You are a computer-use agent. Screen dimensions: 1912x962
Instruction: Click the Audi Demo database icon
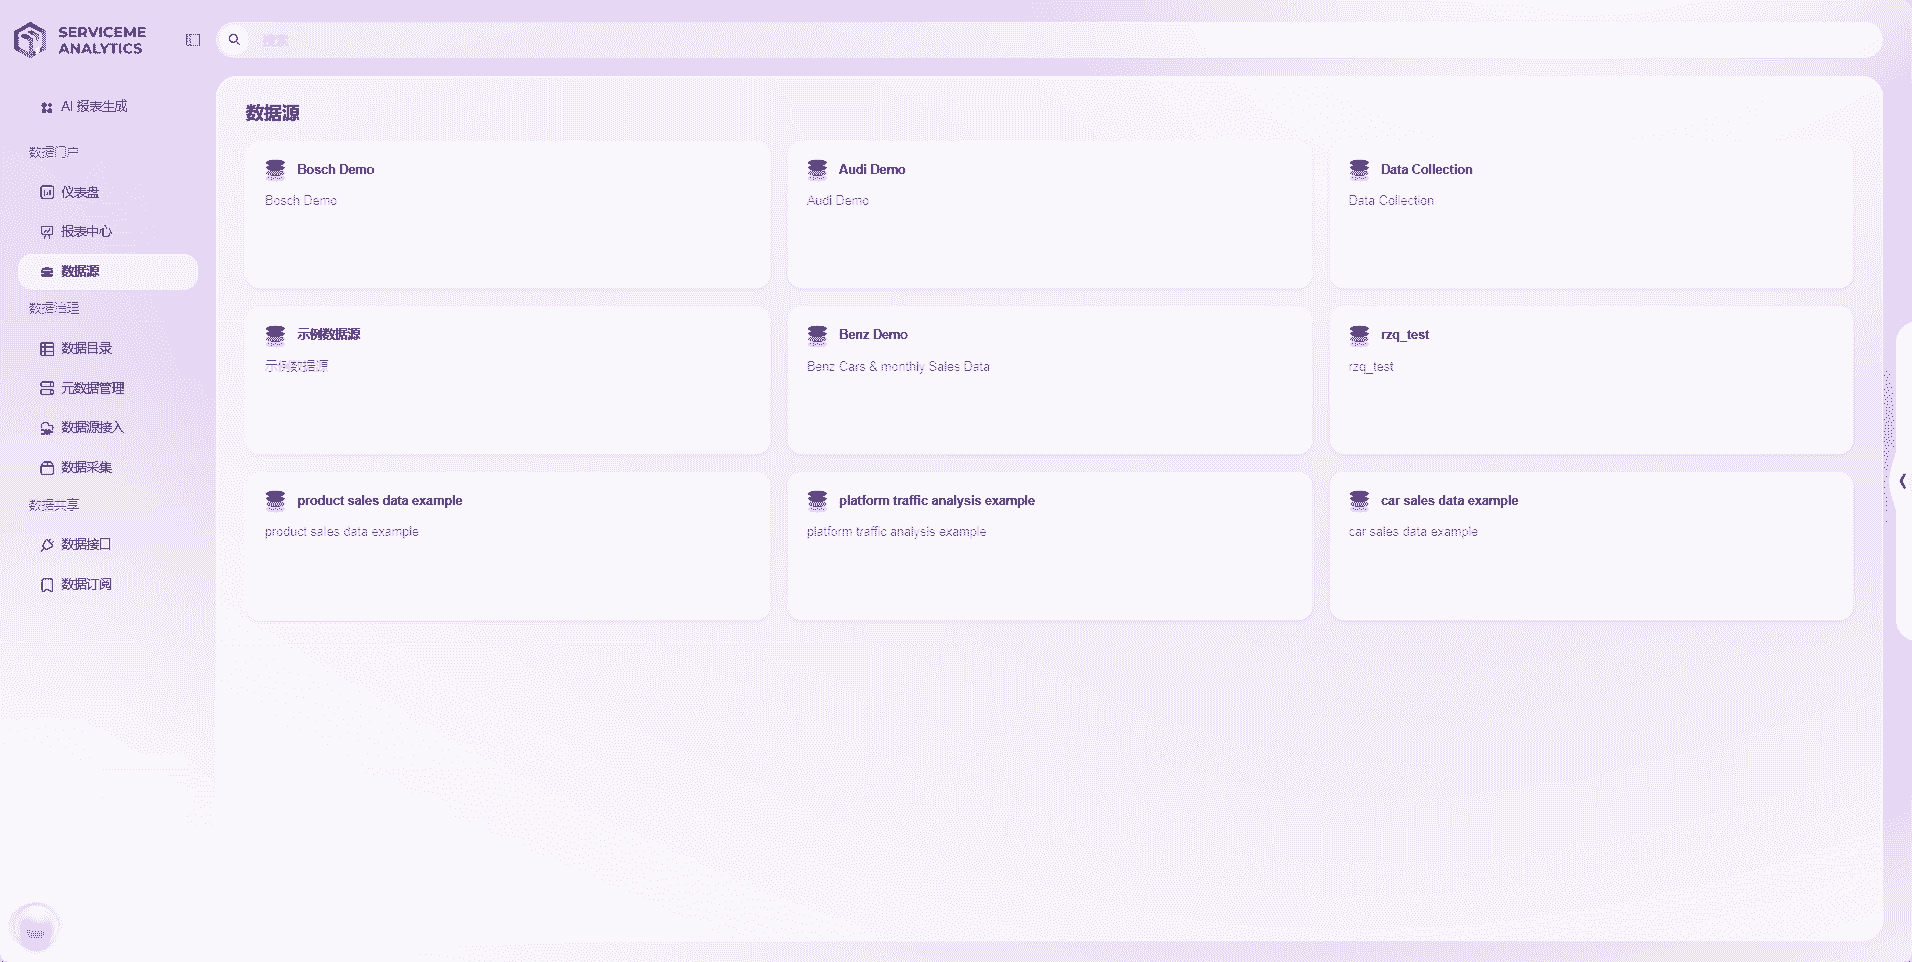(817, 169)
